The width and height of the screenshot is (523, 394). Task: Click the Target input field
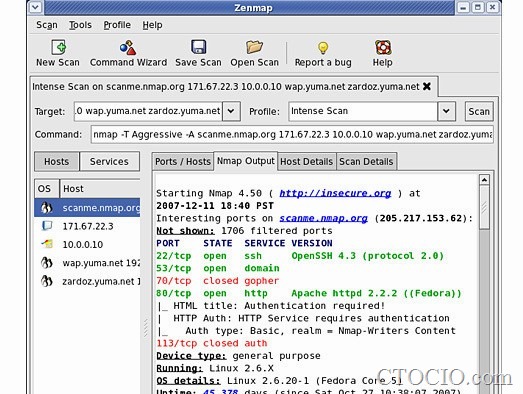click(x=148, y=111)
